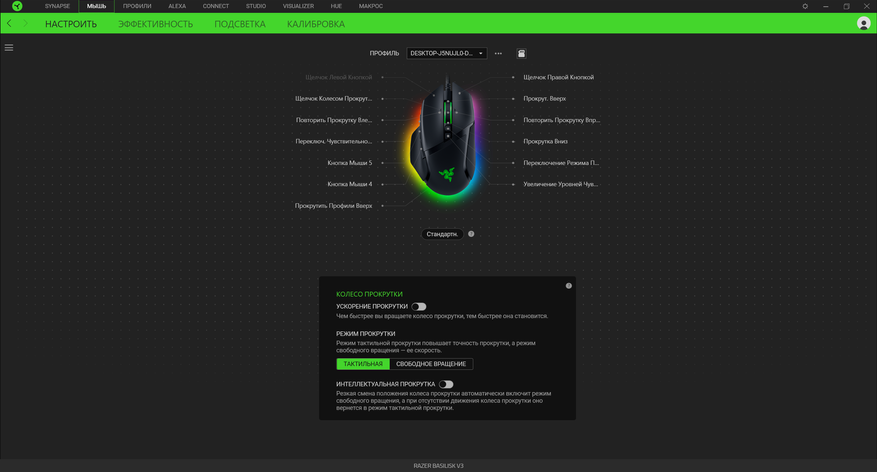This screenshot has width=877, height=472.
Task: Open the VISUALIZER tab
Action: 298,6
